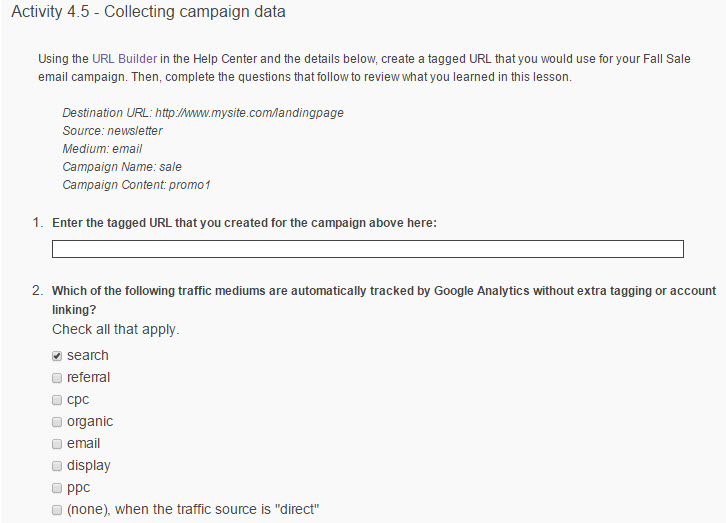Viewport: 726px width, 523px height.
Task: Select the email medium checkbox
Action: coord(57,444)
